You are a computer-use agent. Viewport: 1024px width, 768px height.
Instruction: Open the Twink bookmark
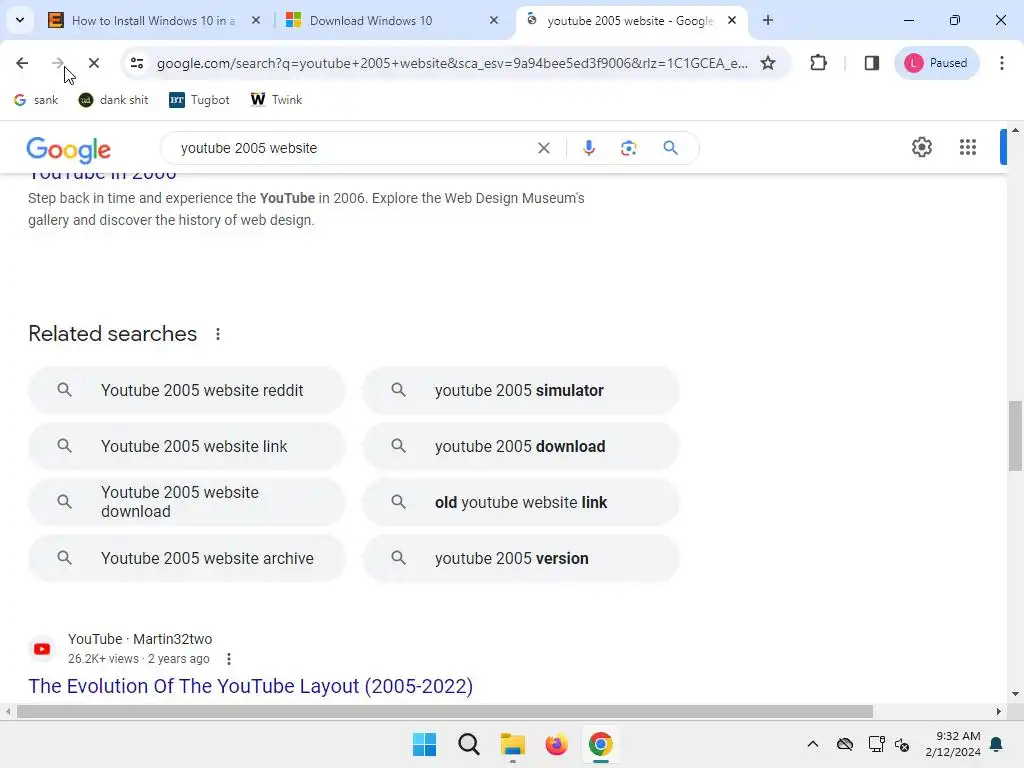(276, 100)
